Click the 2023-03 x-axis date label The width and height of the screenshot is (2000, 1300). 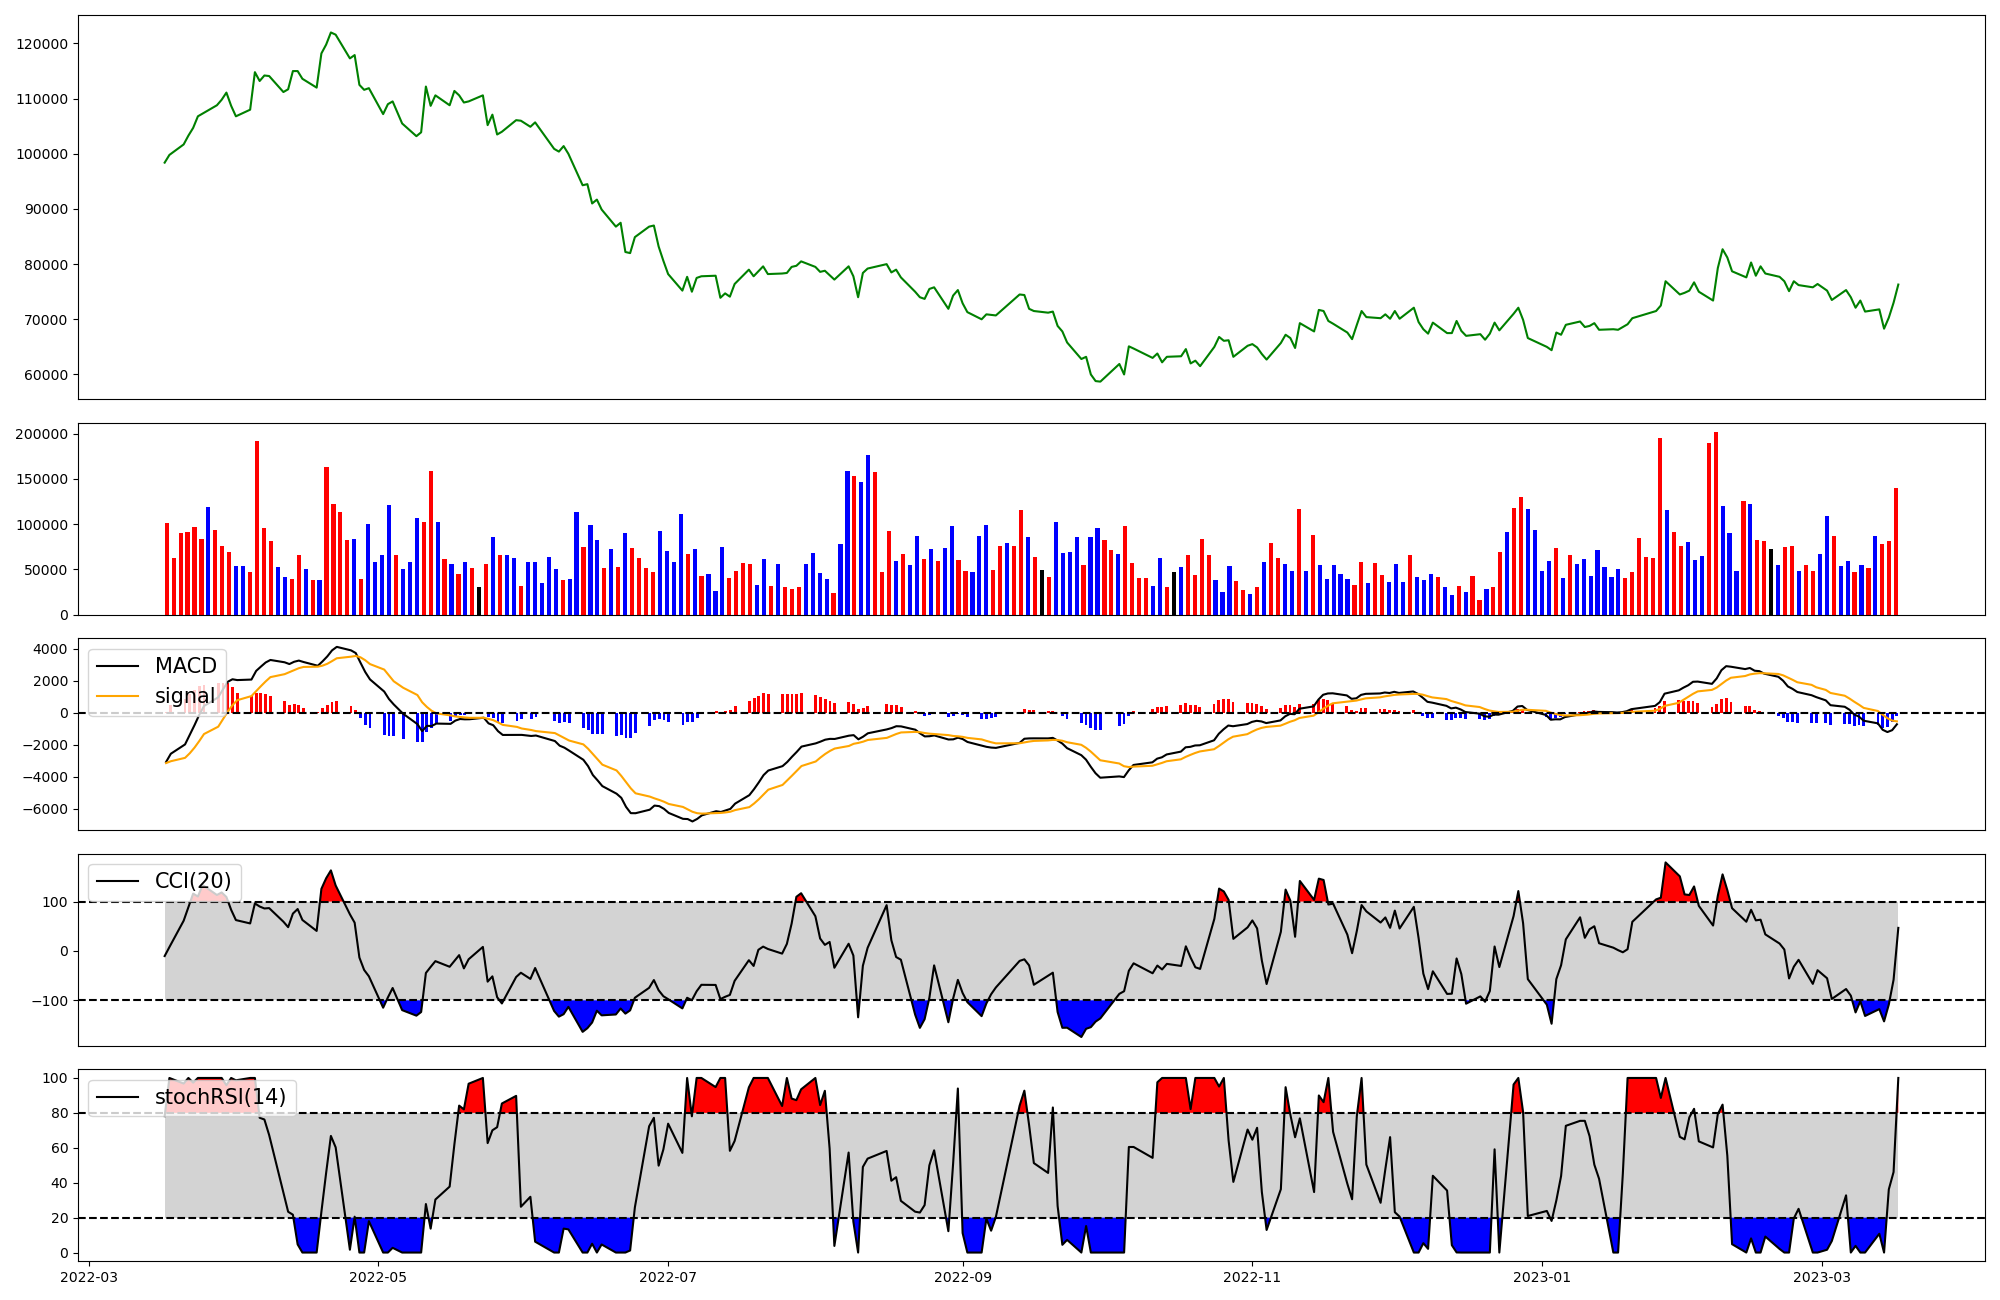click(x=1822, y=1277)
